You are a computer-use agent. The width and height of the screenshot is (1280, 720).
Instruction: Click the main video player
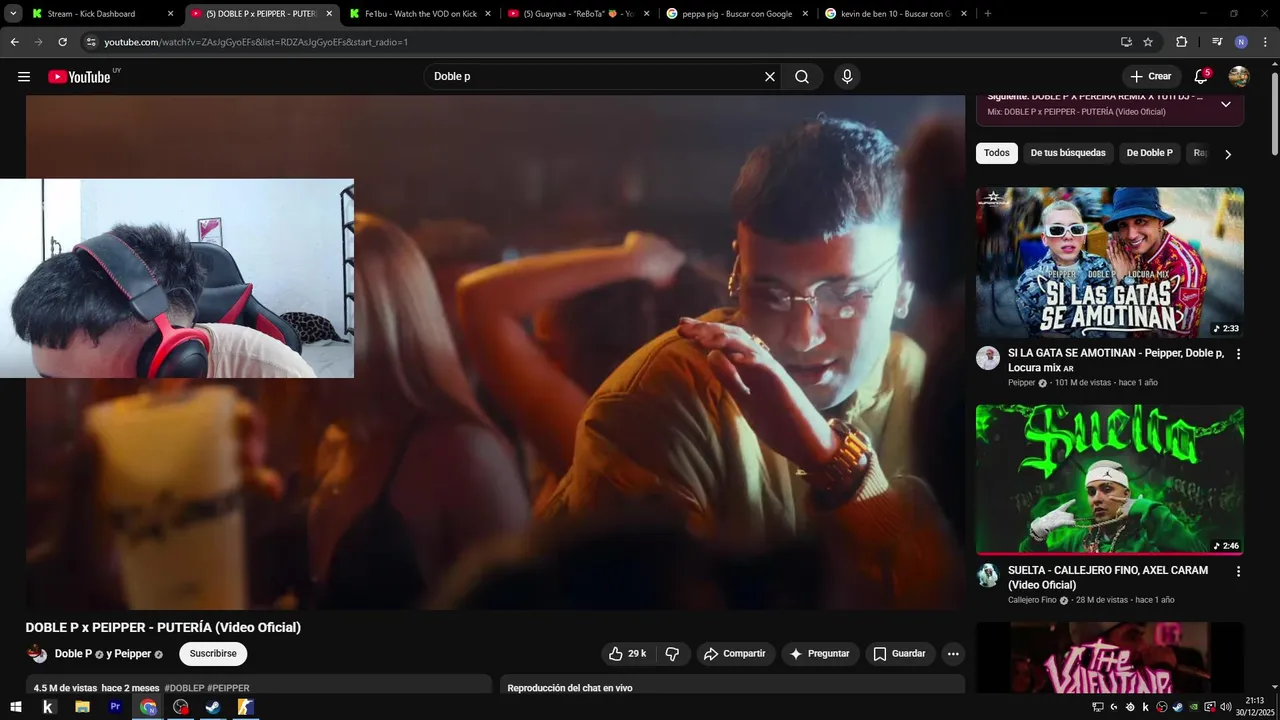pos(495,352)
